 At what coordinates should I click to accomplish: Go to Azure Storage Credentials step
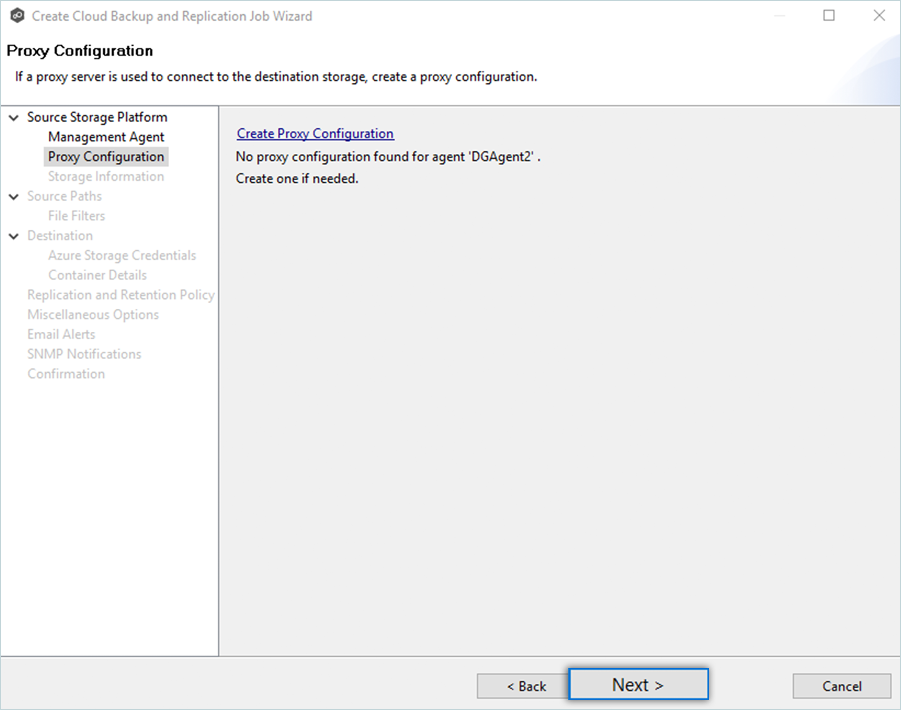pos(122,256)
